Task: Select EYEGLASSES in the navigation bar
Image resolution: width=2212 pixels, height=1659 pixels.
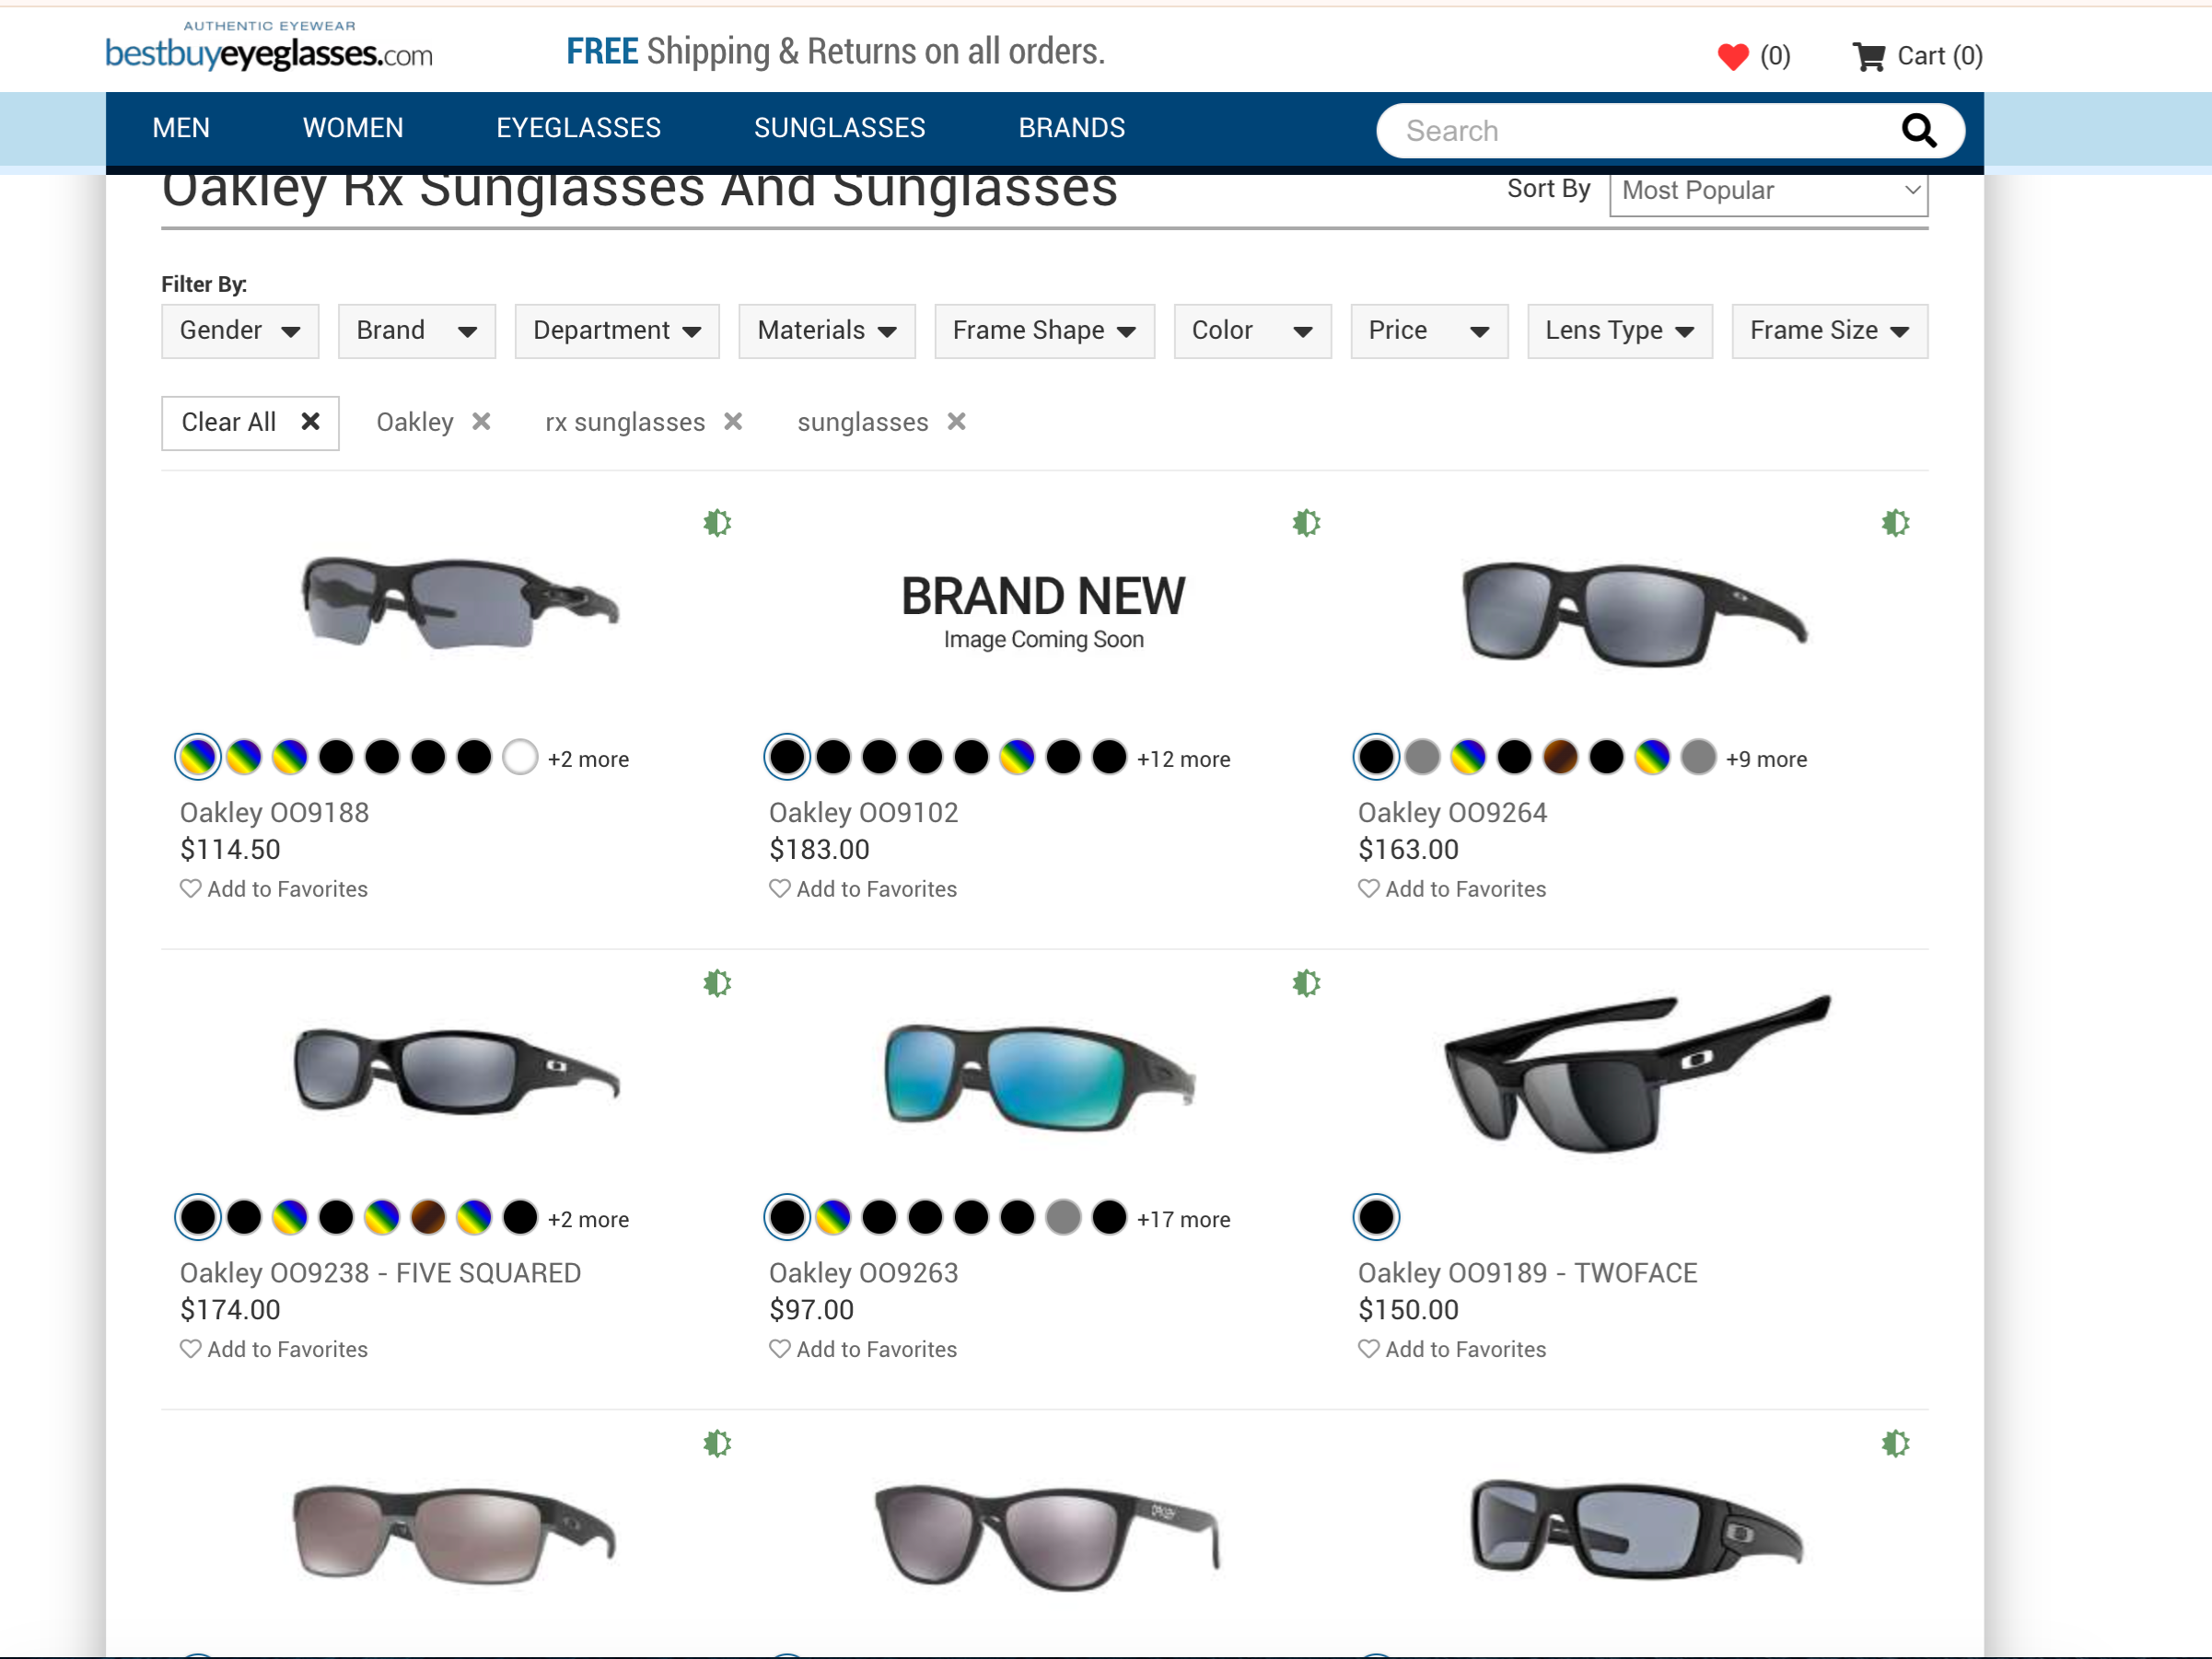Action: point(579,128)
